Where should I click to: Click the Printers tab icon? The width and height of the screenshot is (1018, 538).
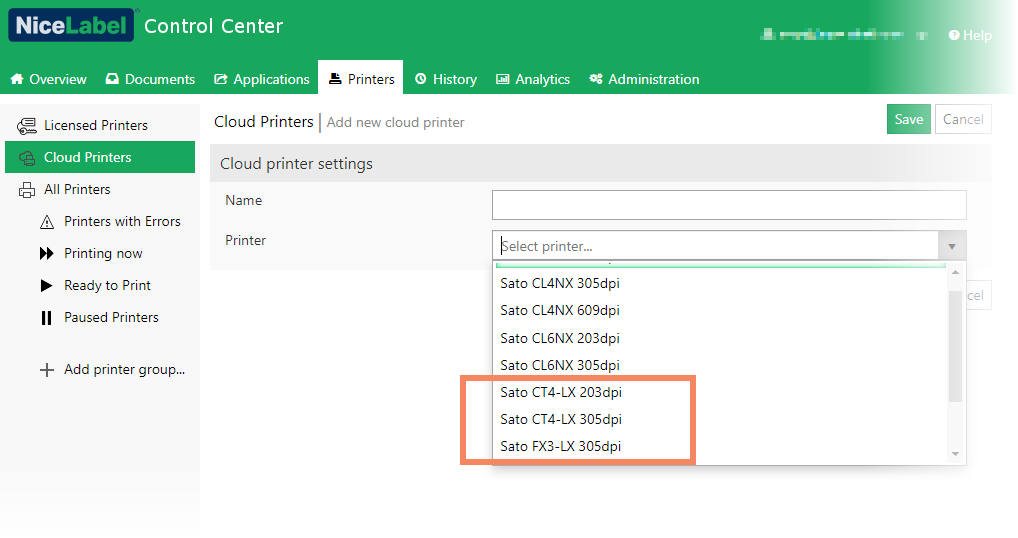[x=335, y=79]
